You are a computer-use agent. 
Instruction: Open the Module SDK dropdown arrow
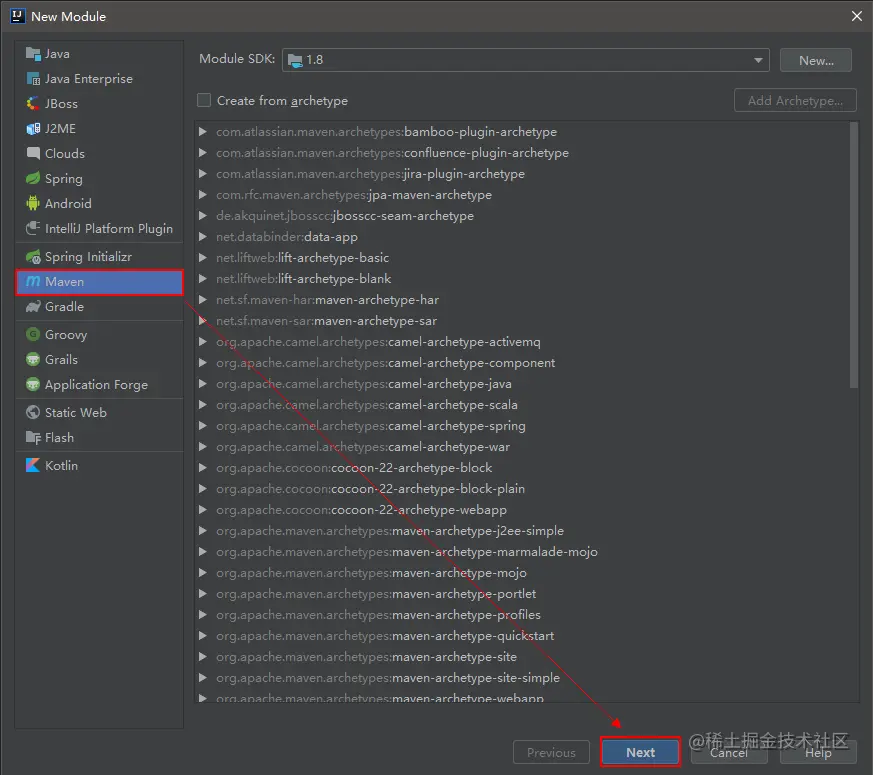coord(758,60)
